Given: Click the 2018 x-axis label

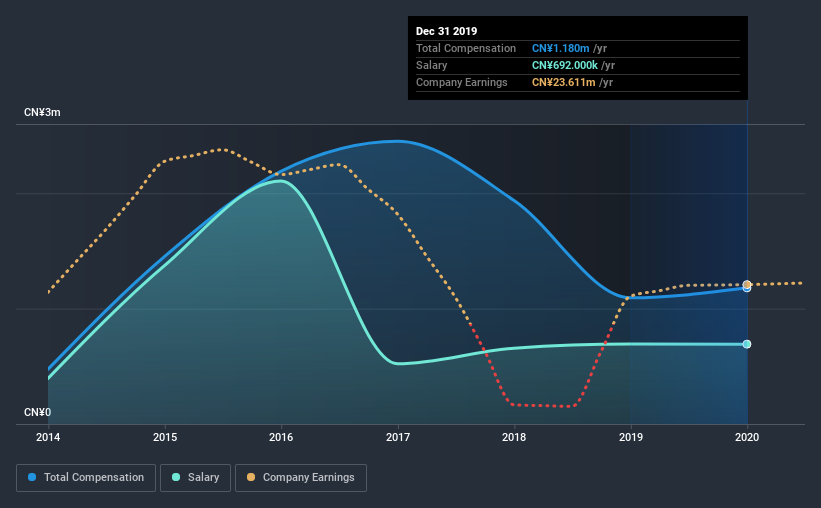Looking at the screenshot, I should pyautogui.click(x=514, y=437).
